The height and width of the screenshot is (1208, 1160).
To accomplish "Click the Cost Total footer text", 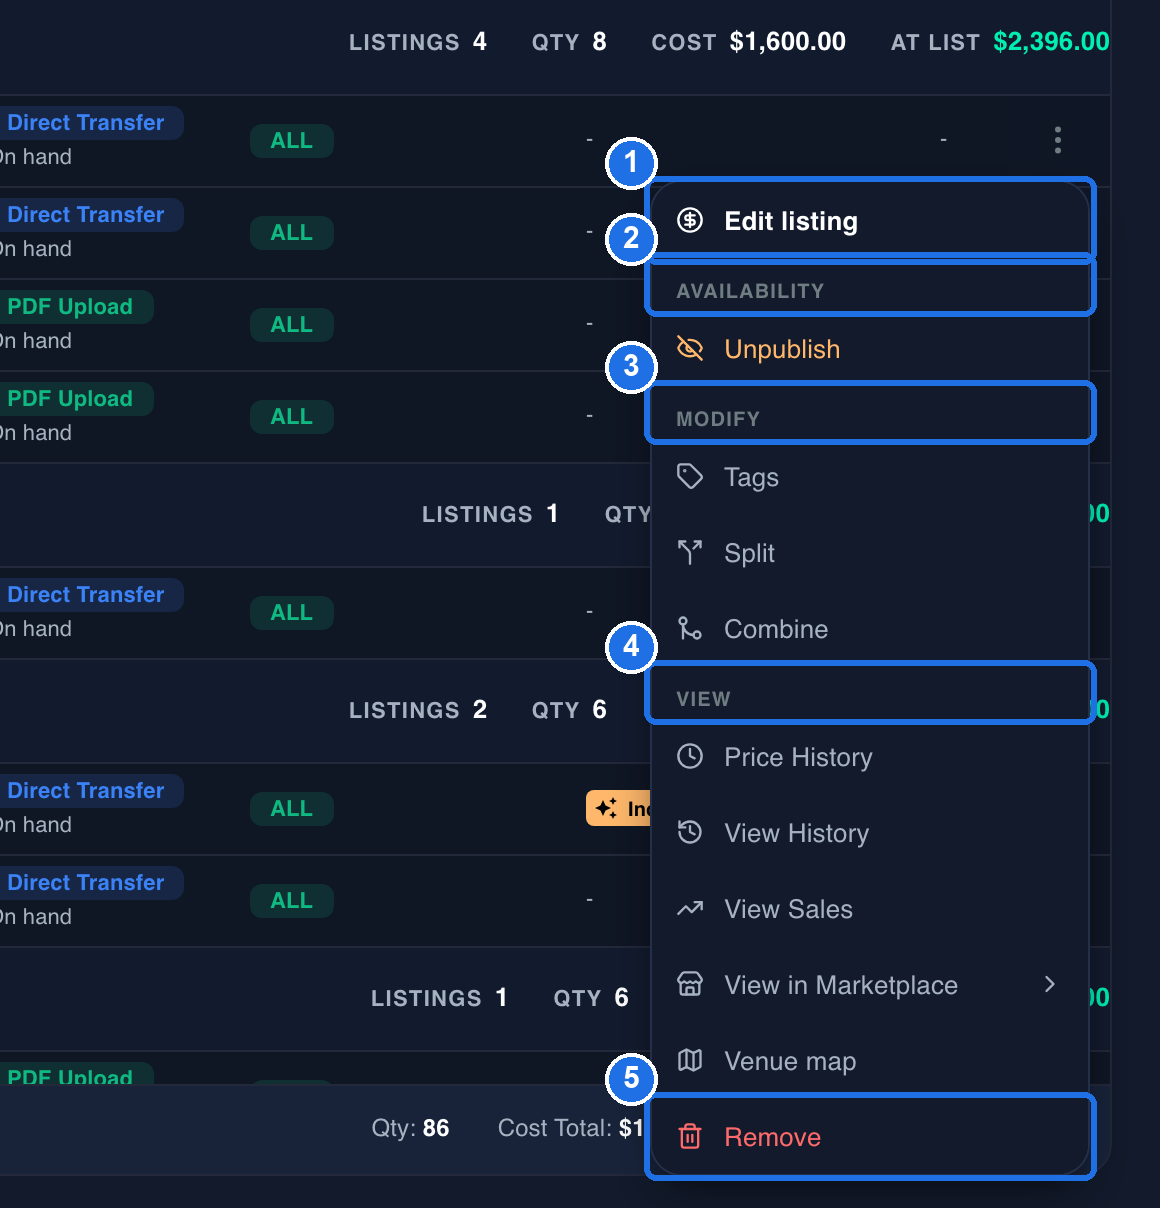I will (571, 1128).
